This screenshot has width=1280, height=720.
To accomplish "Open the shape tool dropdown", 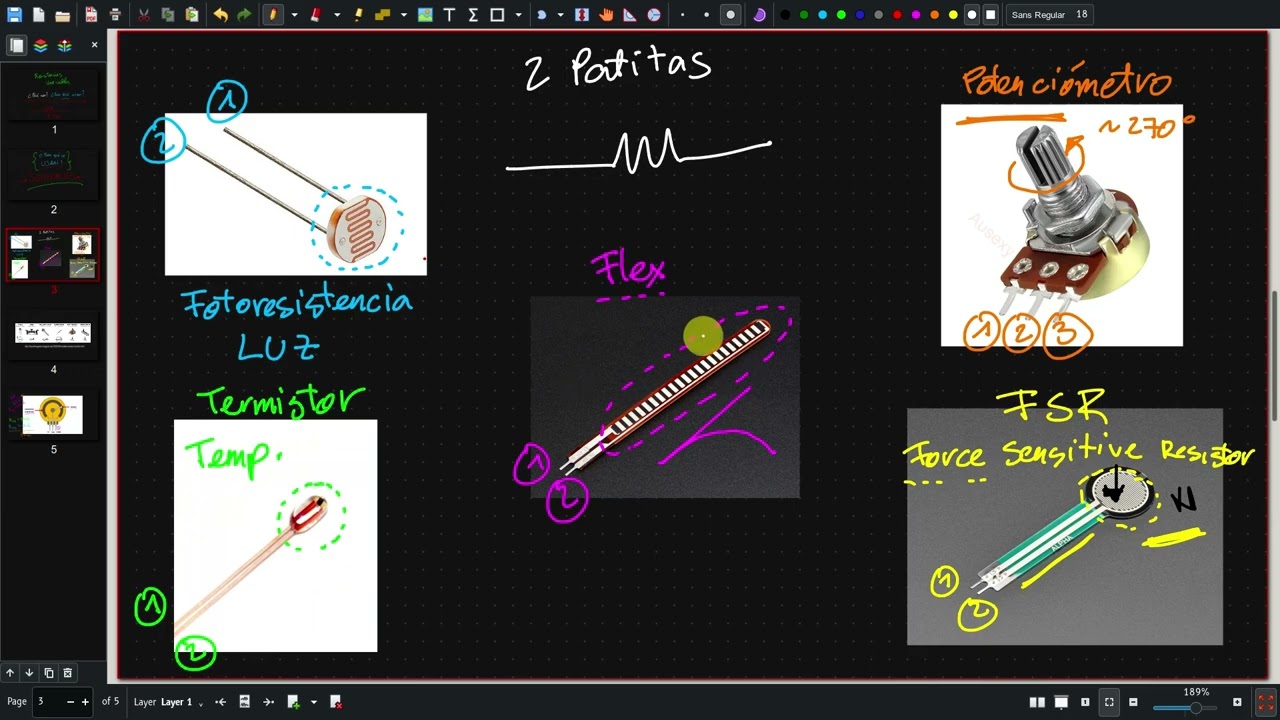I will pyautogui.click(x=518, y=15).
